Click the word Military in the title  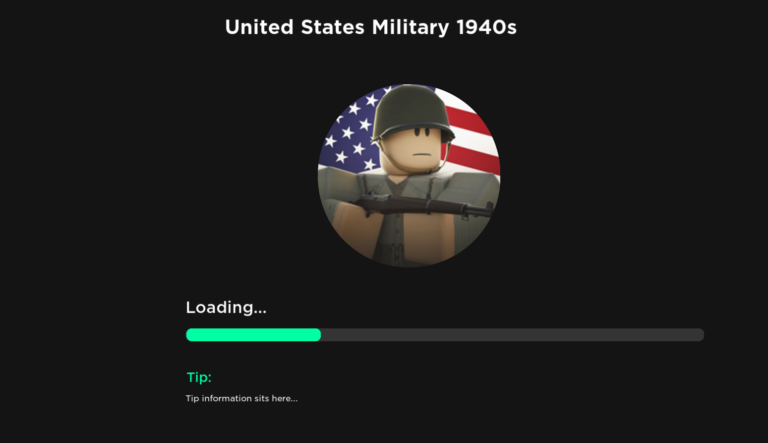410,27
